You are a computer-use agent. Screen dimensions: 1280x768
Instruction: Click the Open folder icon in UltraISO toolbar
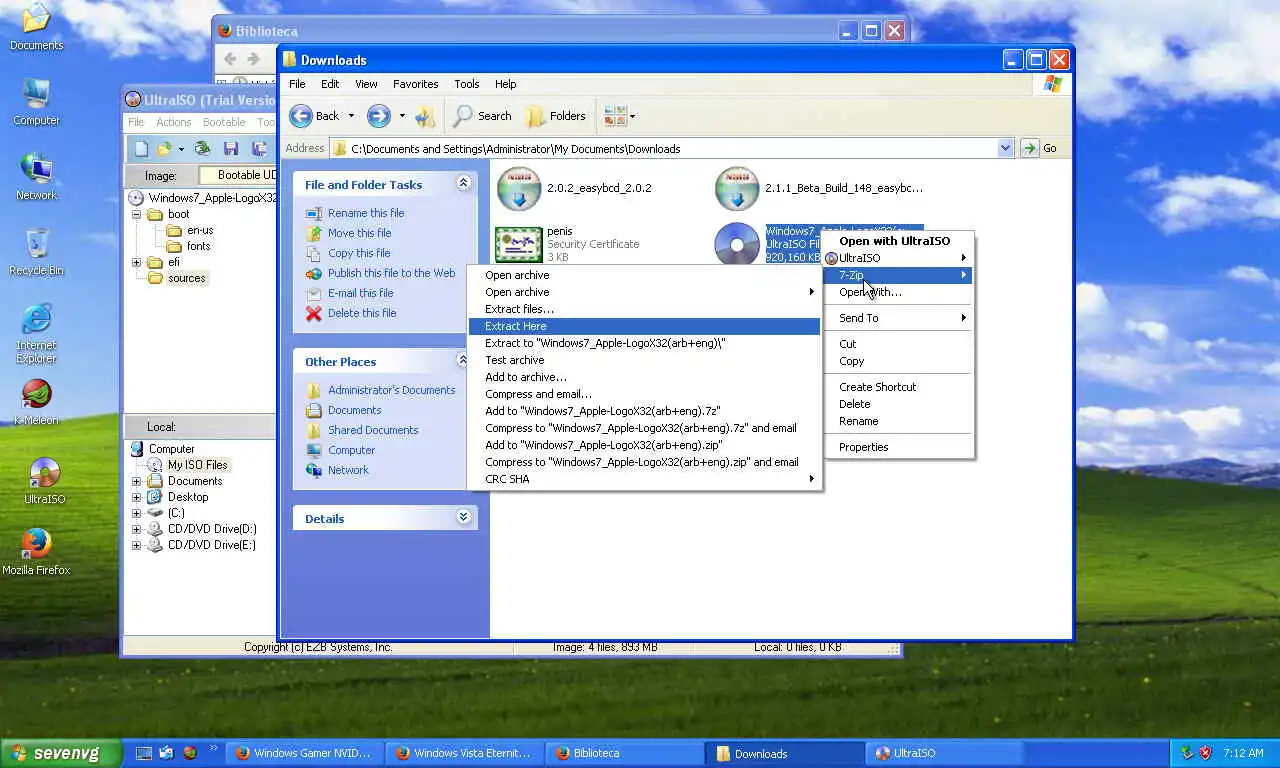[x=164, y=148]
